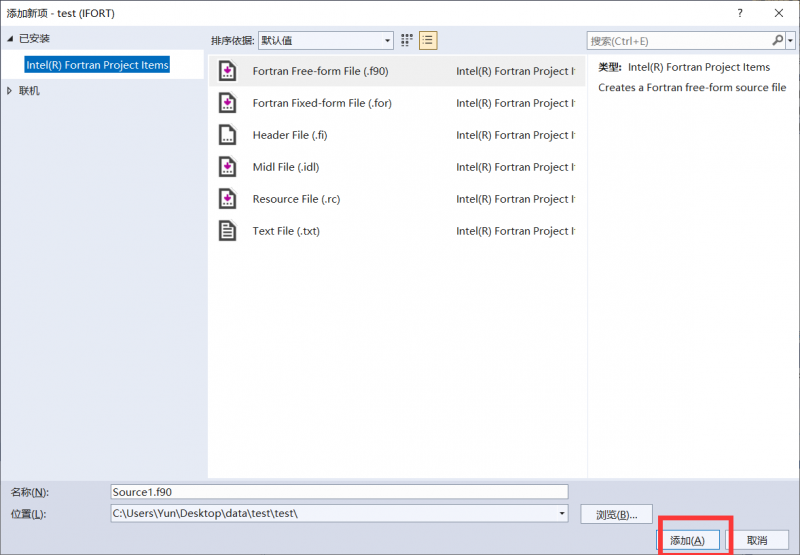The image size is (800, 555).
Task: Switch to small icons list view
Action: [x=428, y=40]
